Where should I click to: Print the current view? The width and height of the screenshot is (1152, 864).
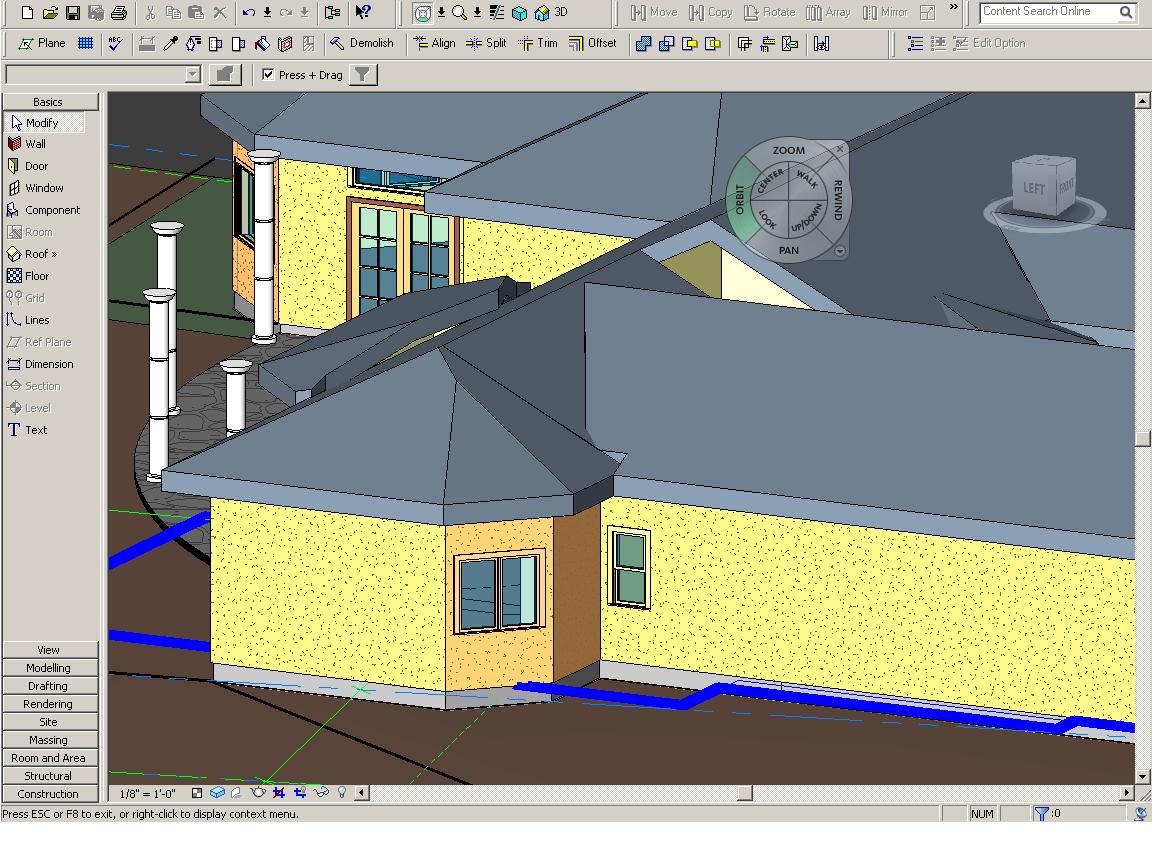pos(118,12)
